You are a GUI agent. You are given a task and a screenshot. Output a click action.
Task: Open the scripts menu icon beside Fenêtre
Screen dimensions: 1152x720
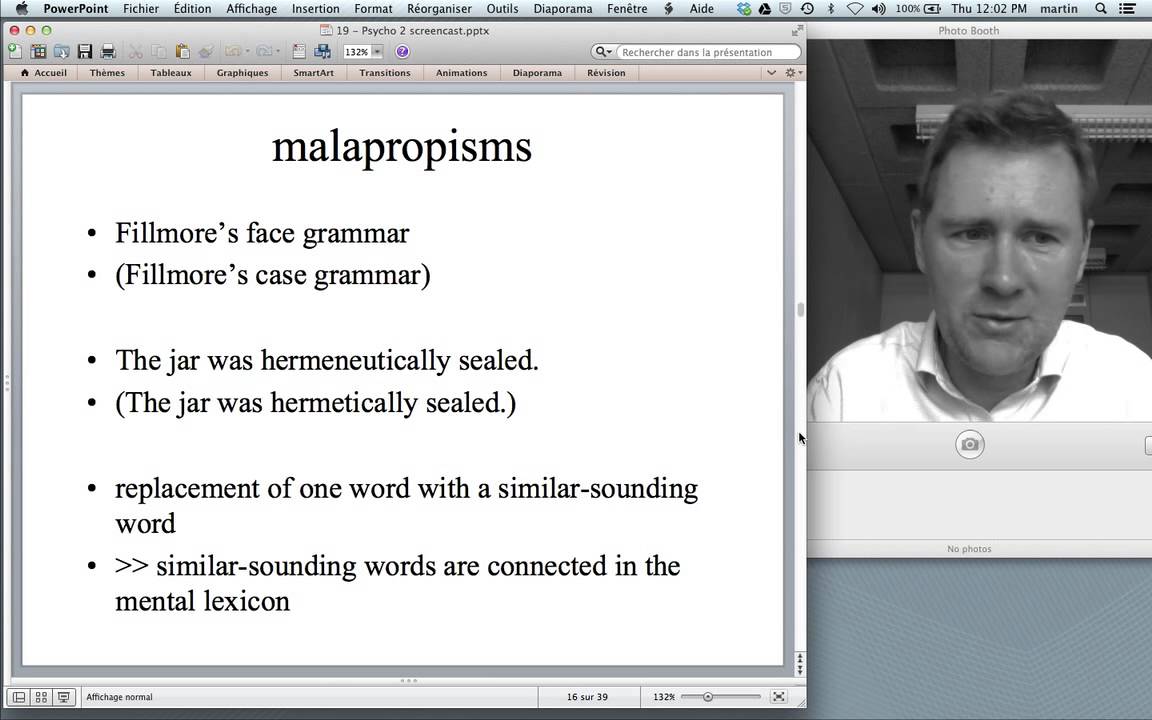669,9
